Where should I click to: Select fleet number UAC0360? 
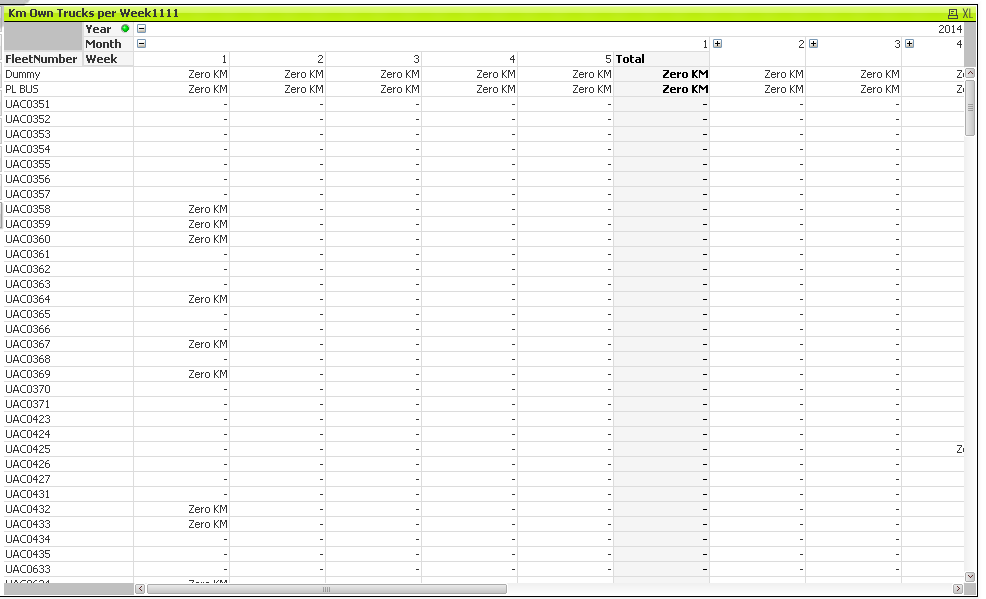pyautogui.click(x=28, y=239)
